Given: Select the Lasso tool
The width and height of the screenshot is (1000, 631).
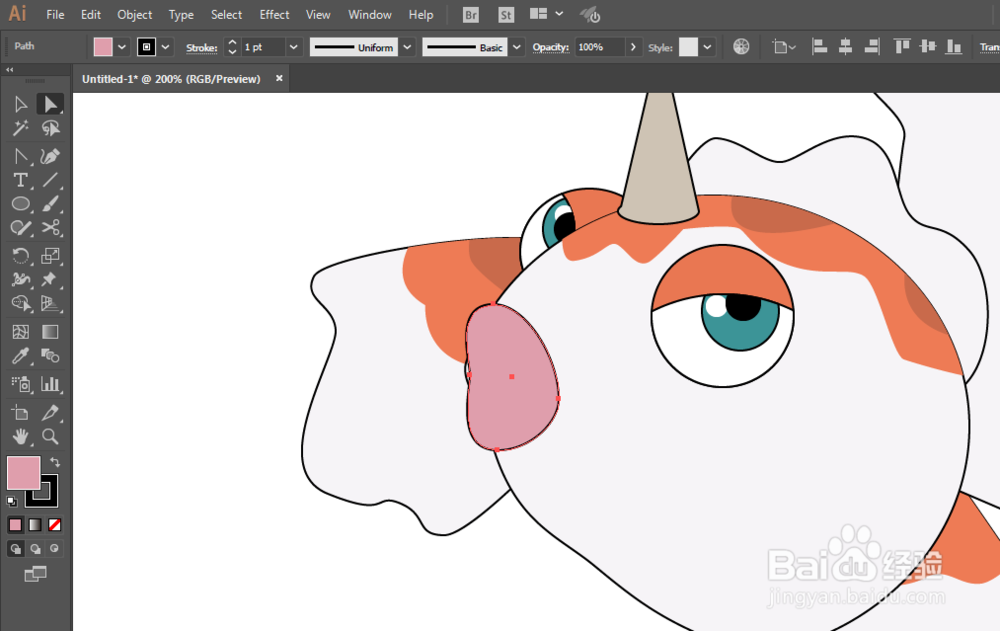Looking at the screenshot, I should pyautogui.click(x=50, y=128).
